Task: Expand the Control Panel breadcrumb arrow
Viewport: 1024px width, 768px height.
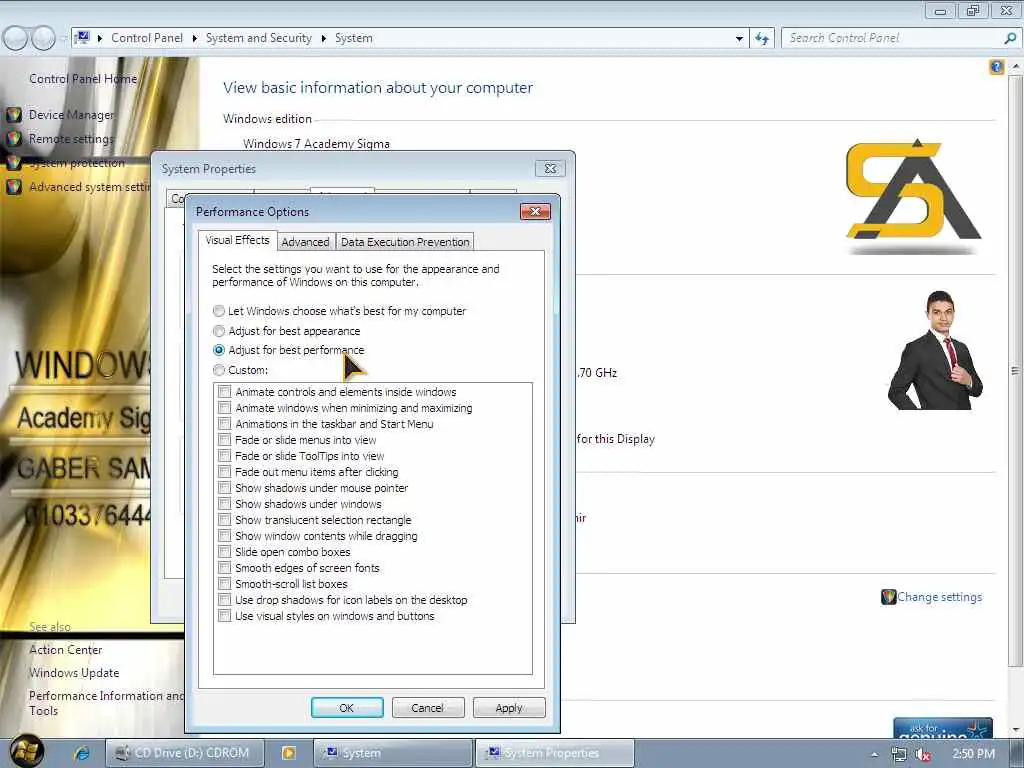Action: 194,39
